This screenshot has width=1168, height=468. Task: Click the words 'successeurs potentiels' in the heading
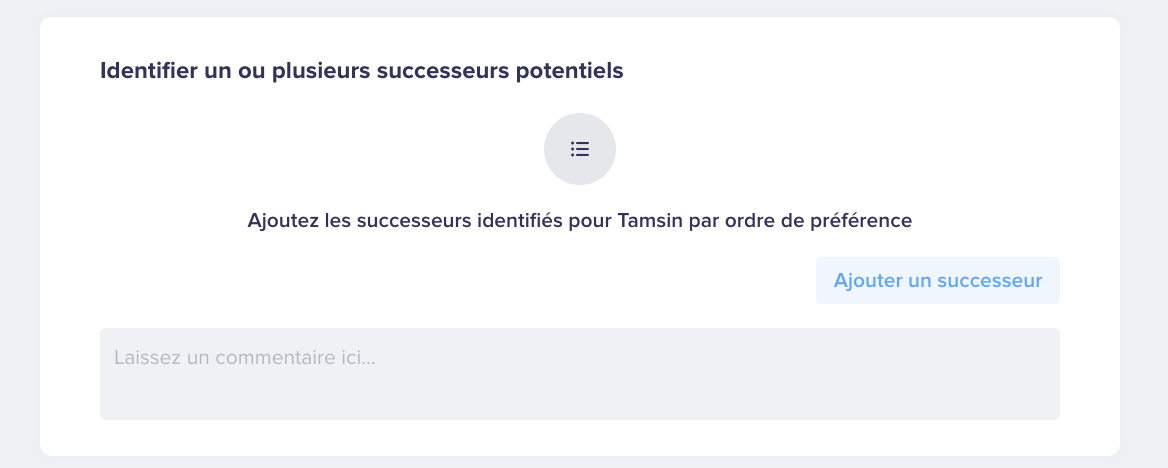pyautogui.click(x=500, y=71)
